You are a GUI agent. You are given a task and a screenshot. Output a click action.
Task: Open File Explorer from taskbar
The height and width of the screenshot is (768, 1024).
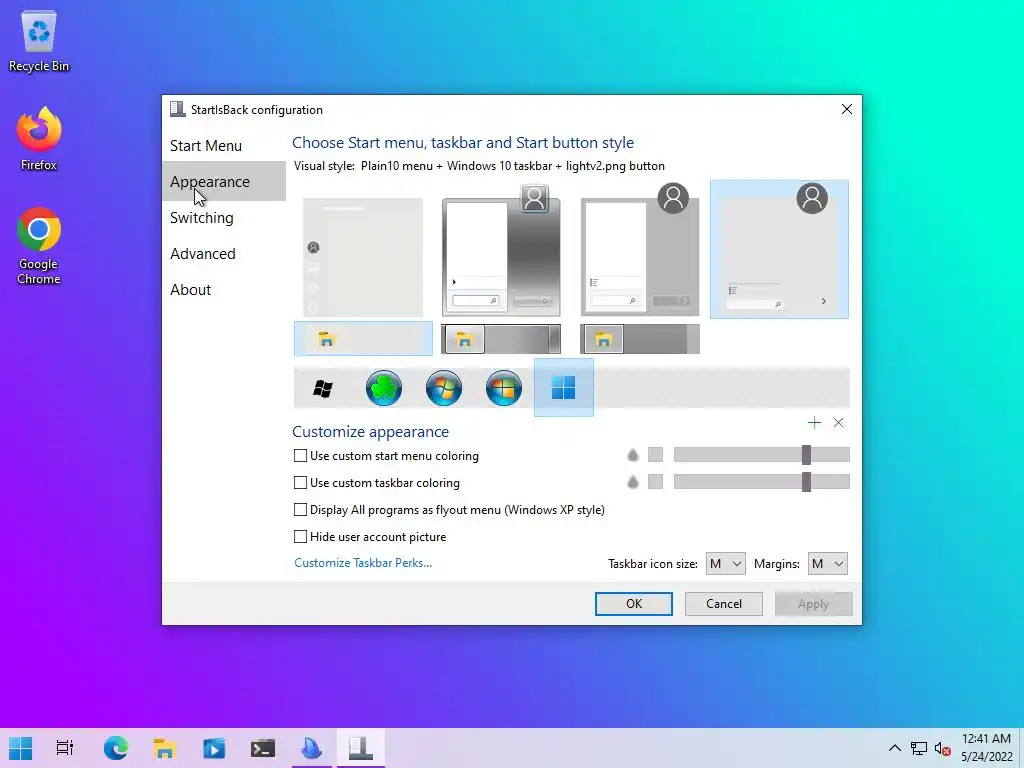165,748
